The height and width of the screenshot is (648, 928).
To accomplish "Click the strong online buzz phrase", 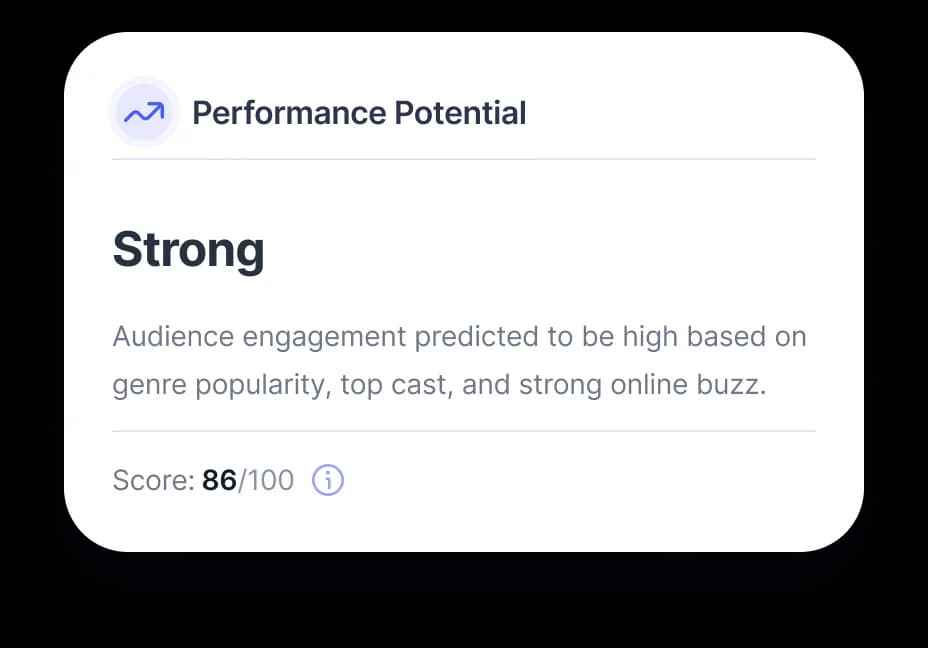I will pos(643,385).
